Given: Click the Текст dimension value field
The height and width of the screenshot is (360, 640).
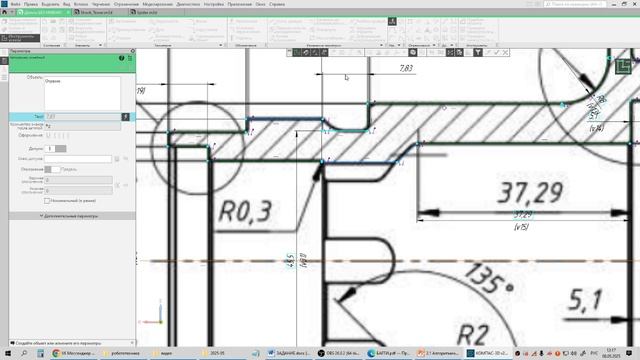Looking at the screenshot, I should tap(83, 117).
